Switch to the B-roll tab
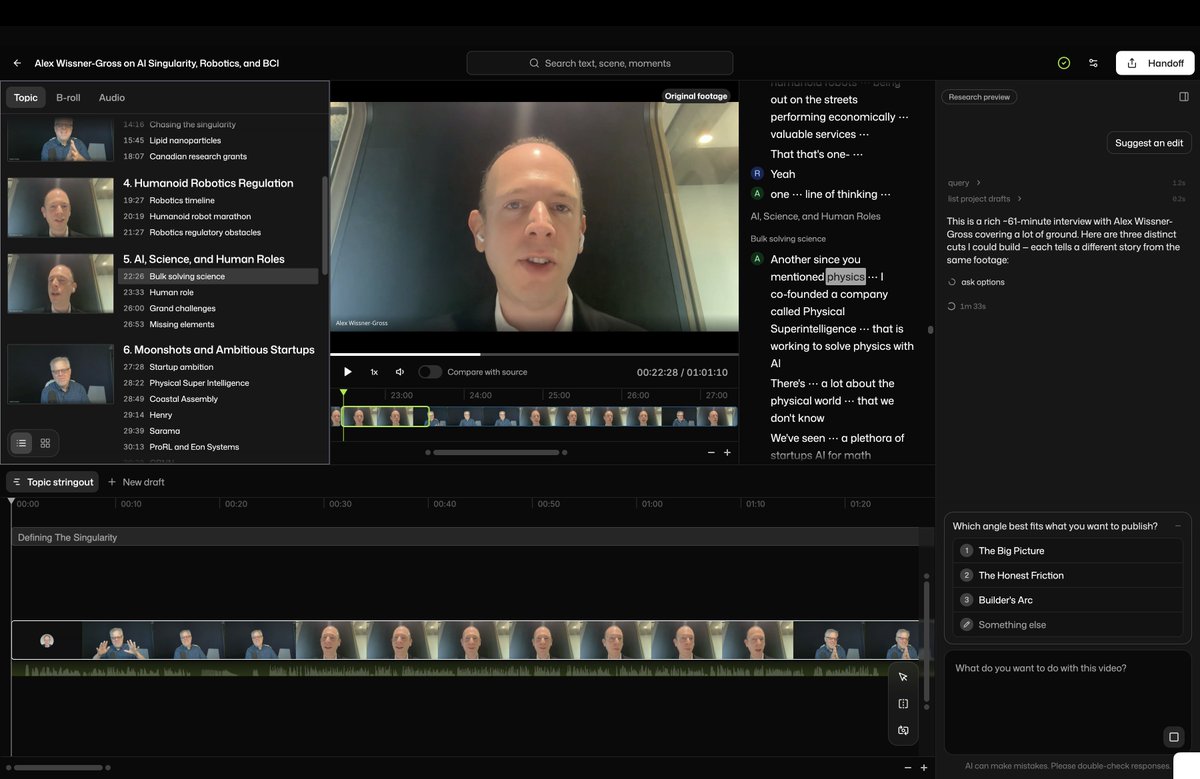Image resolution: width=1200 pixels, height=779 pixels. click(68, 98)
